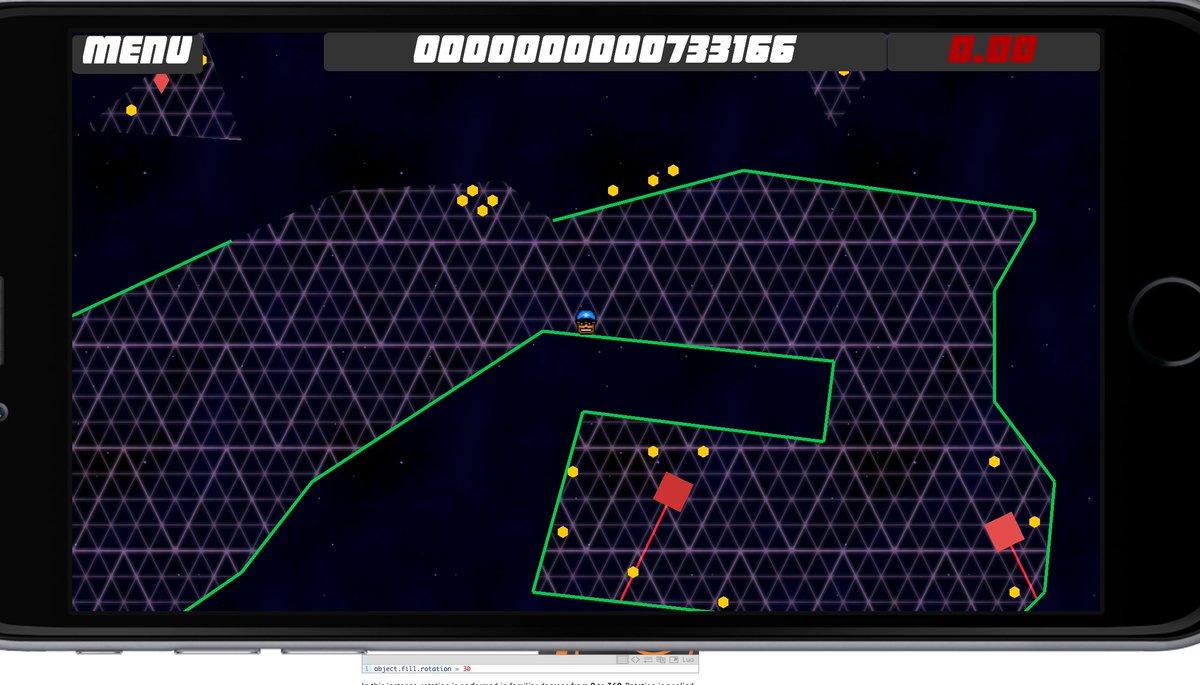Tap the red square pendulum near bottom center
1200x685 pixels.
pyautogui.click(x=673, y=491)
